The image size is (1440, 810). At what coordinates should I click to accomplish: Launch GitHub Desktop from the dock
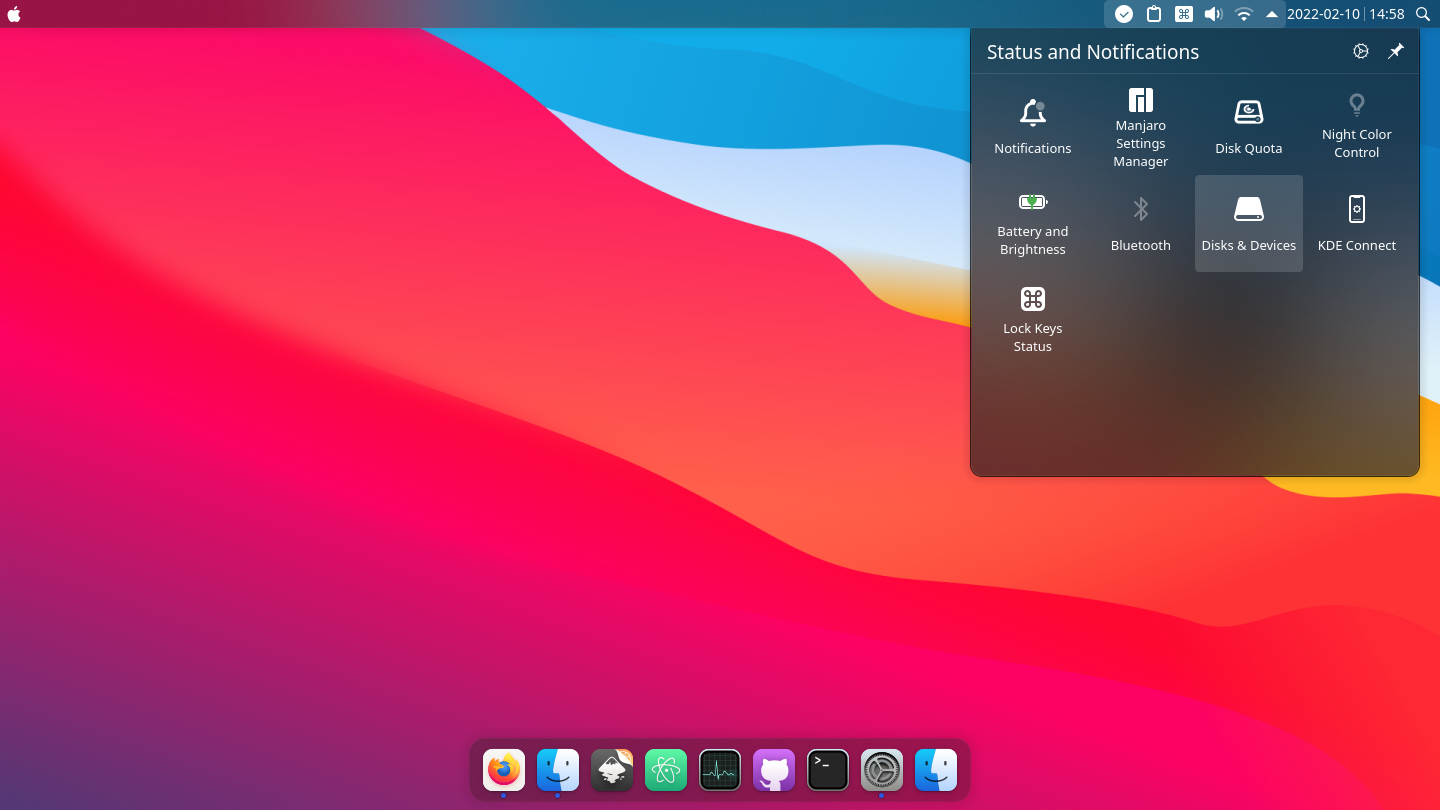(x=774, y=770)
